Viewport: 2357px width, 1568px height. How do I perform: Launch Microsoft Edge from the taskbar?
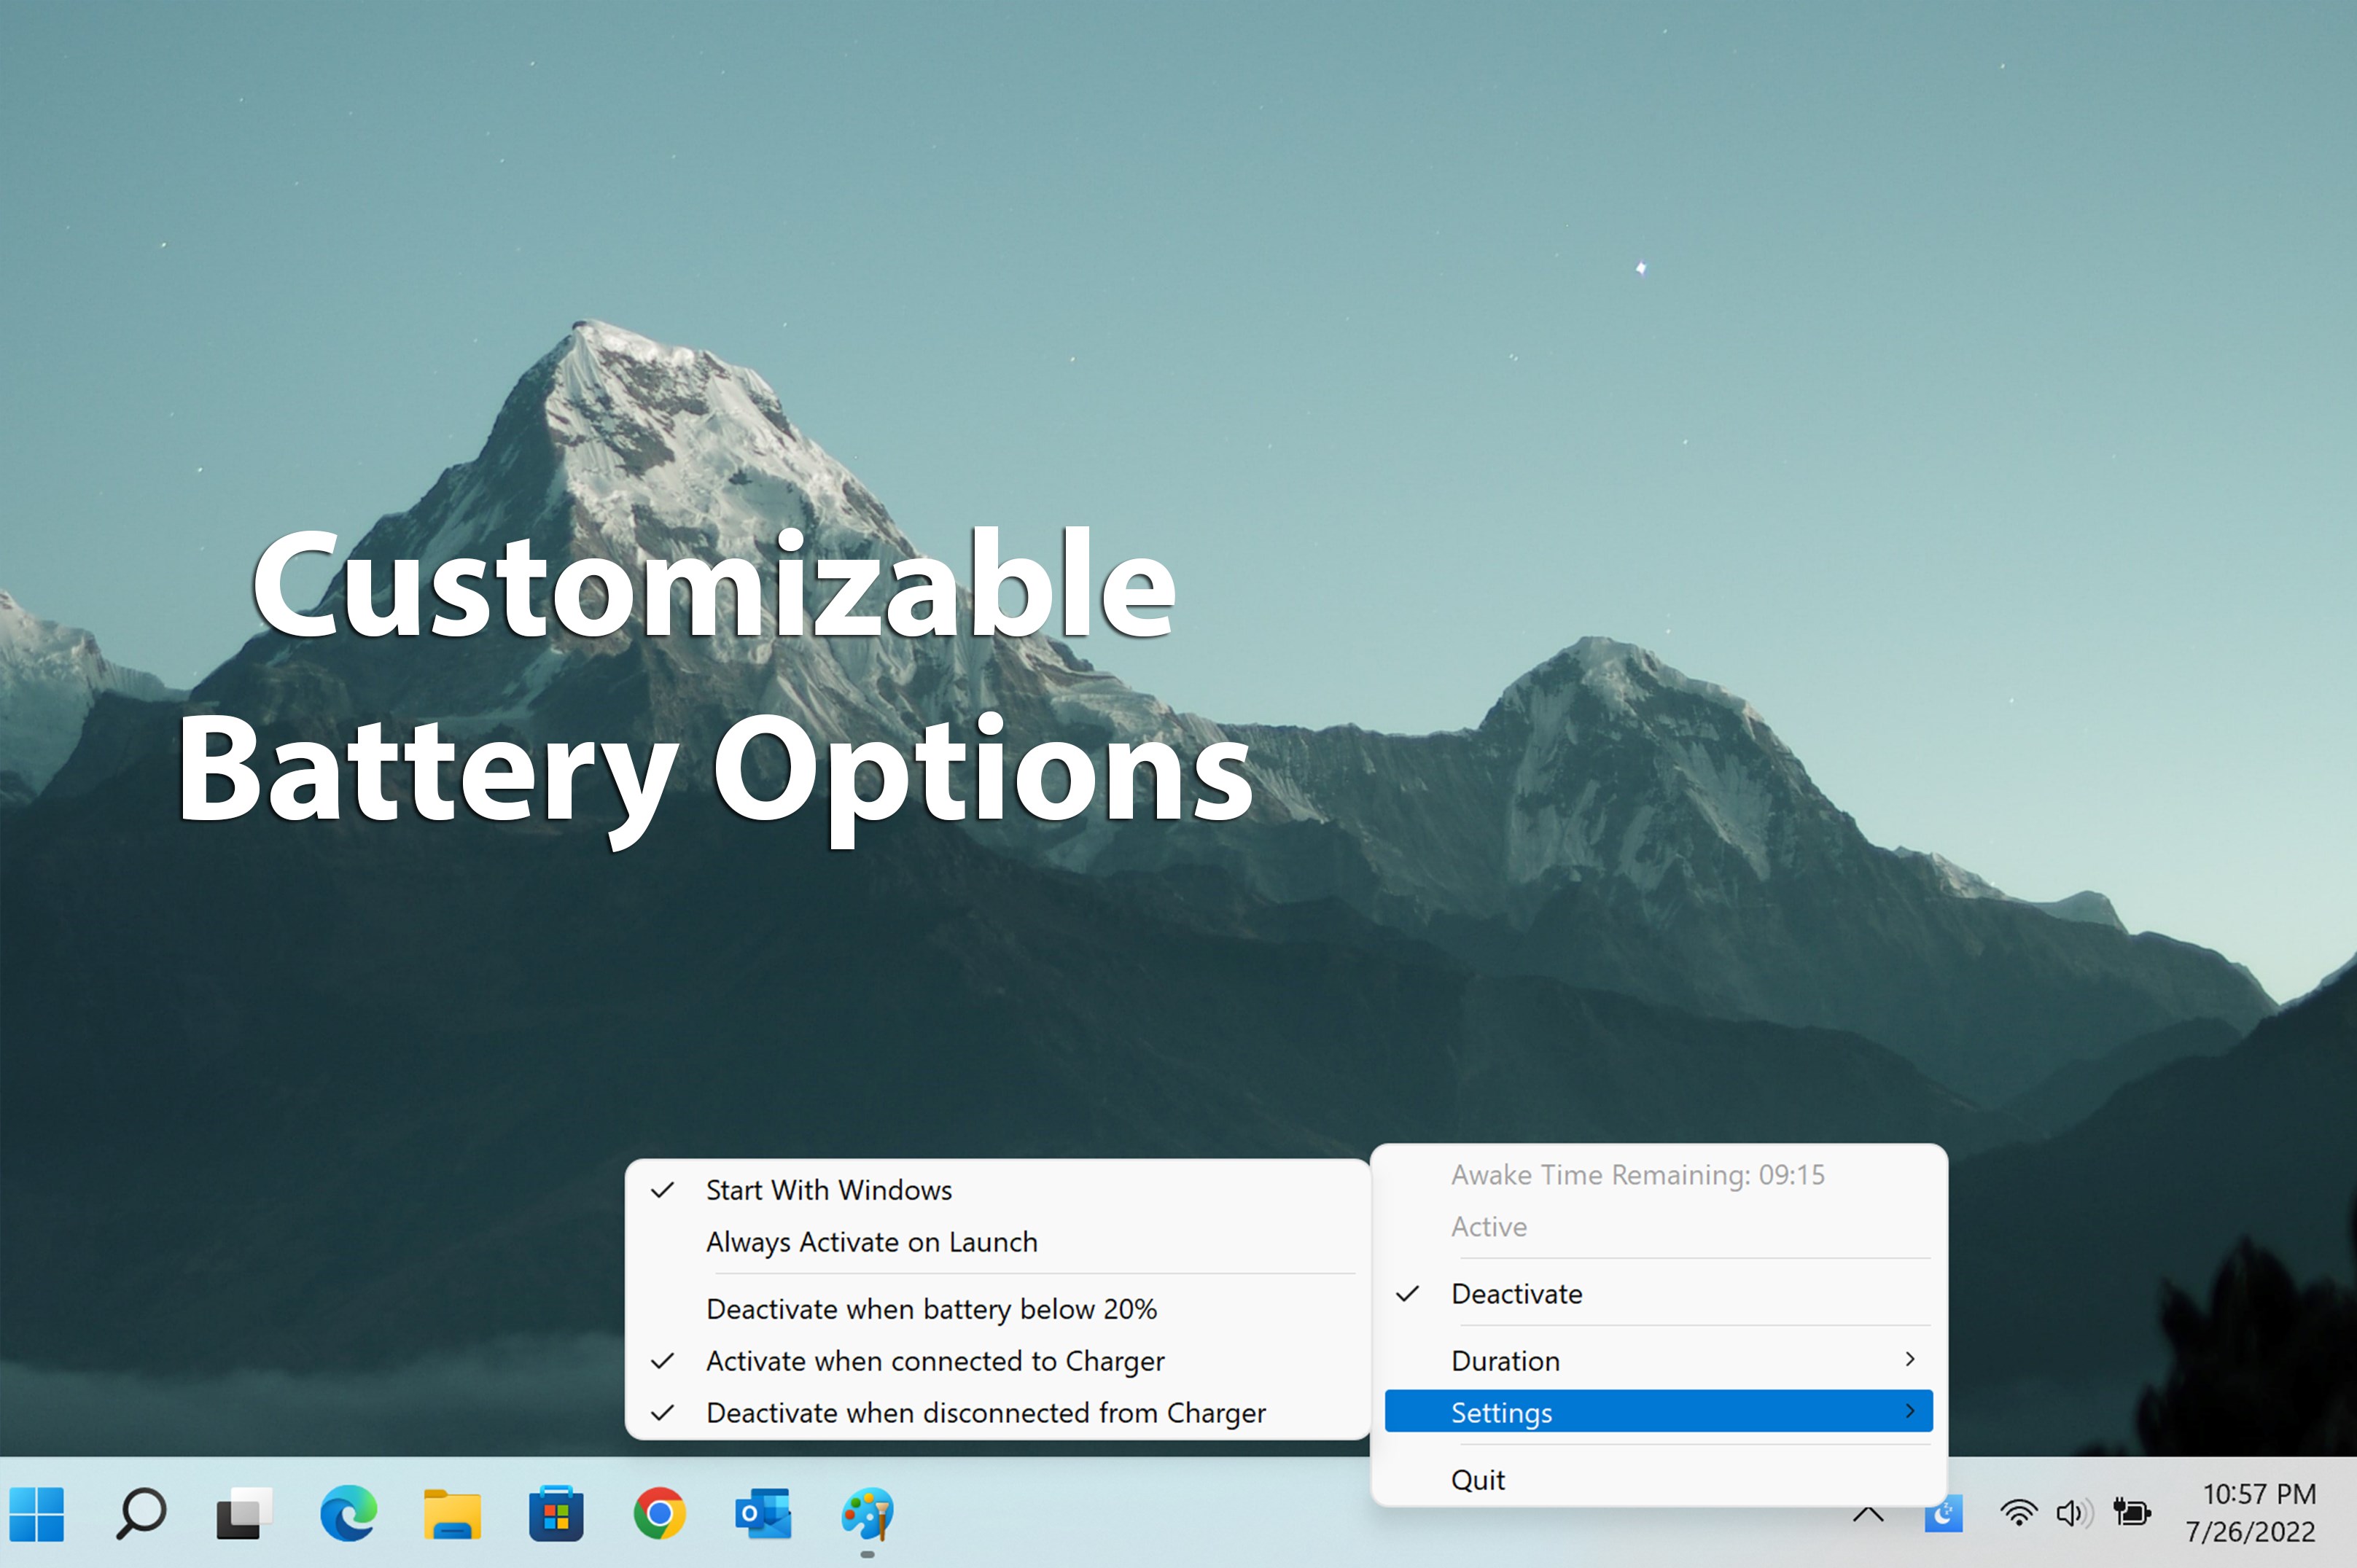348,1514
